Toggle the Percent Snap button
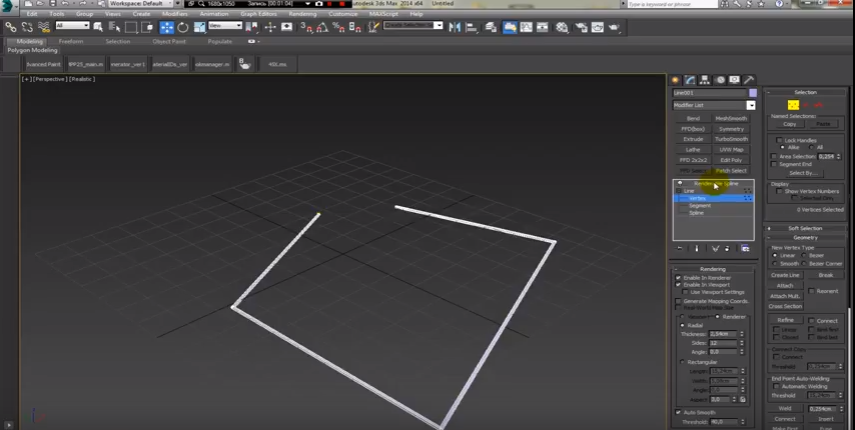Screen dimensions: 855x430 [x=339, y=27]
